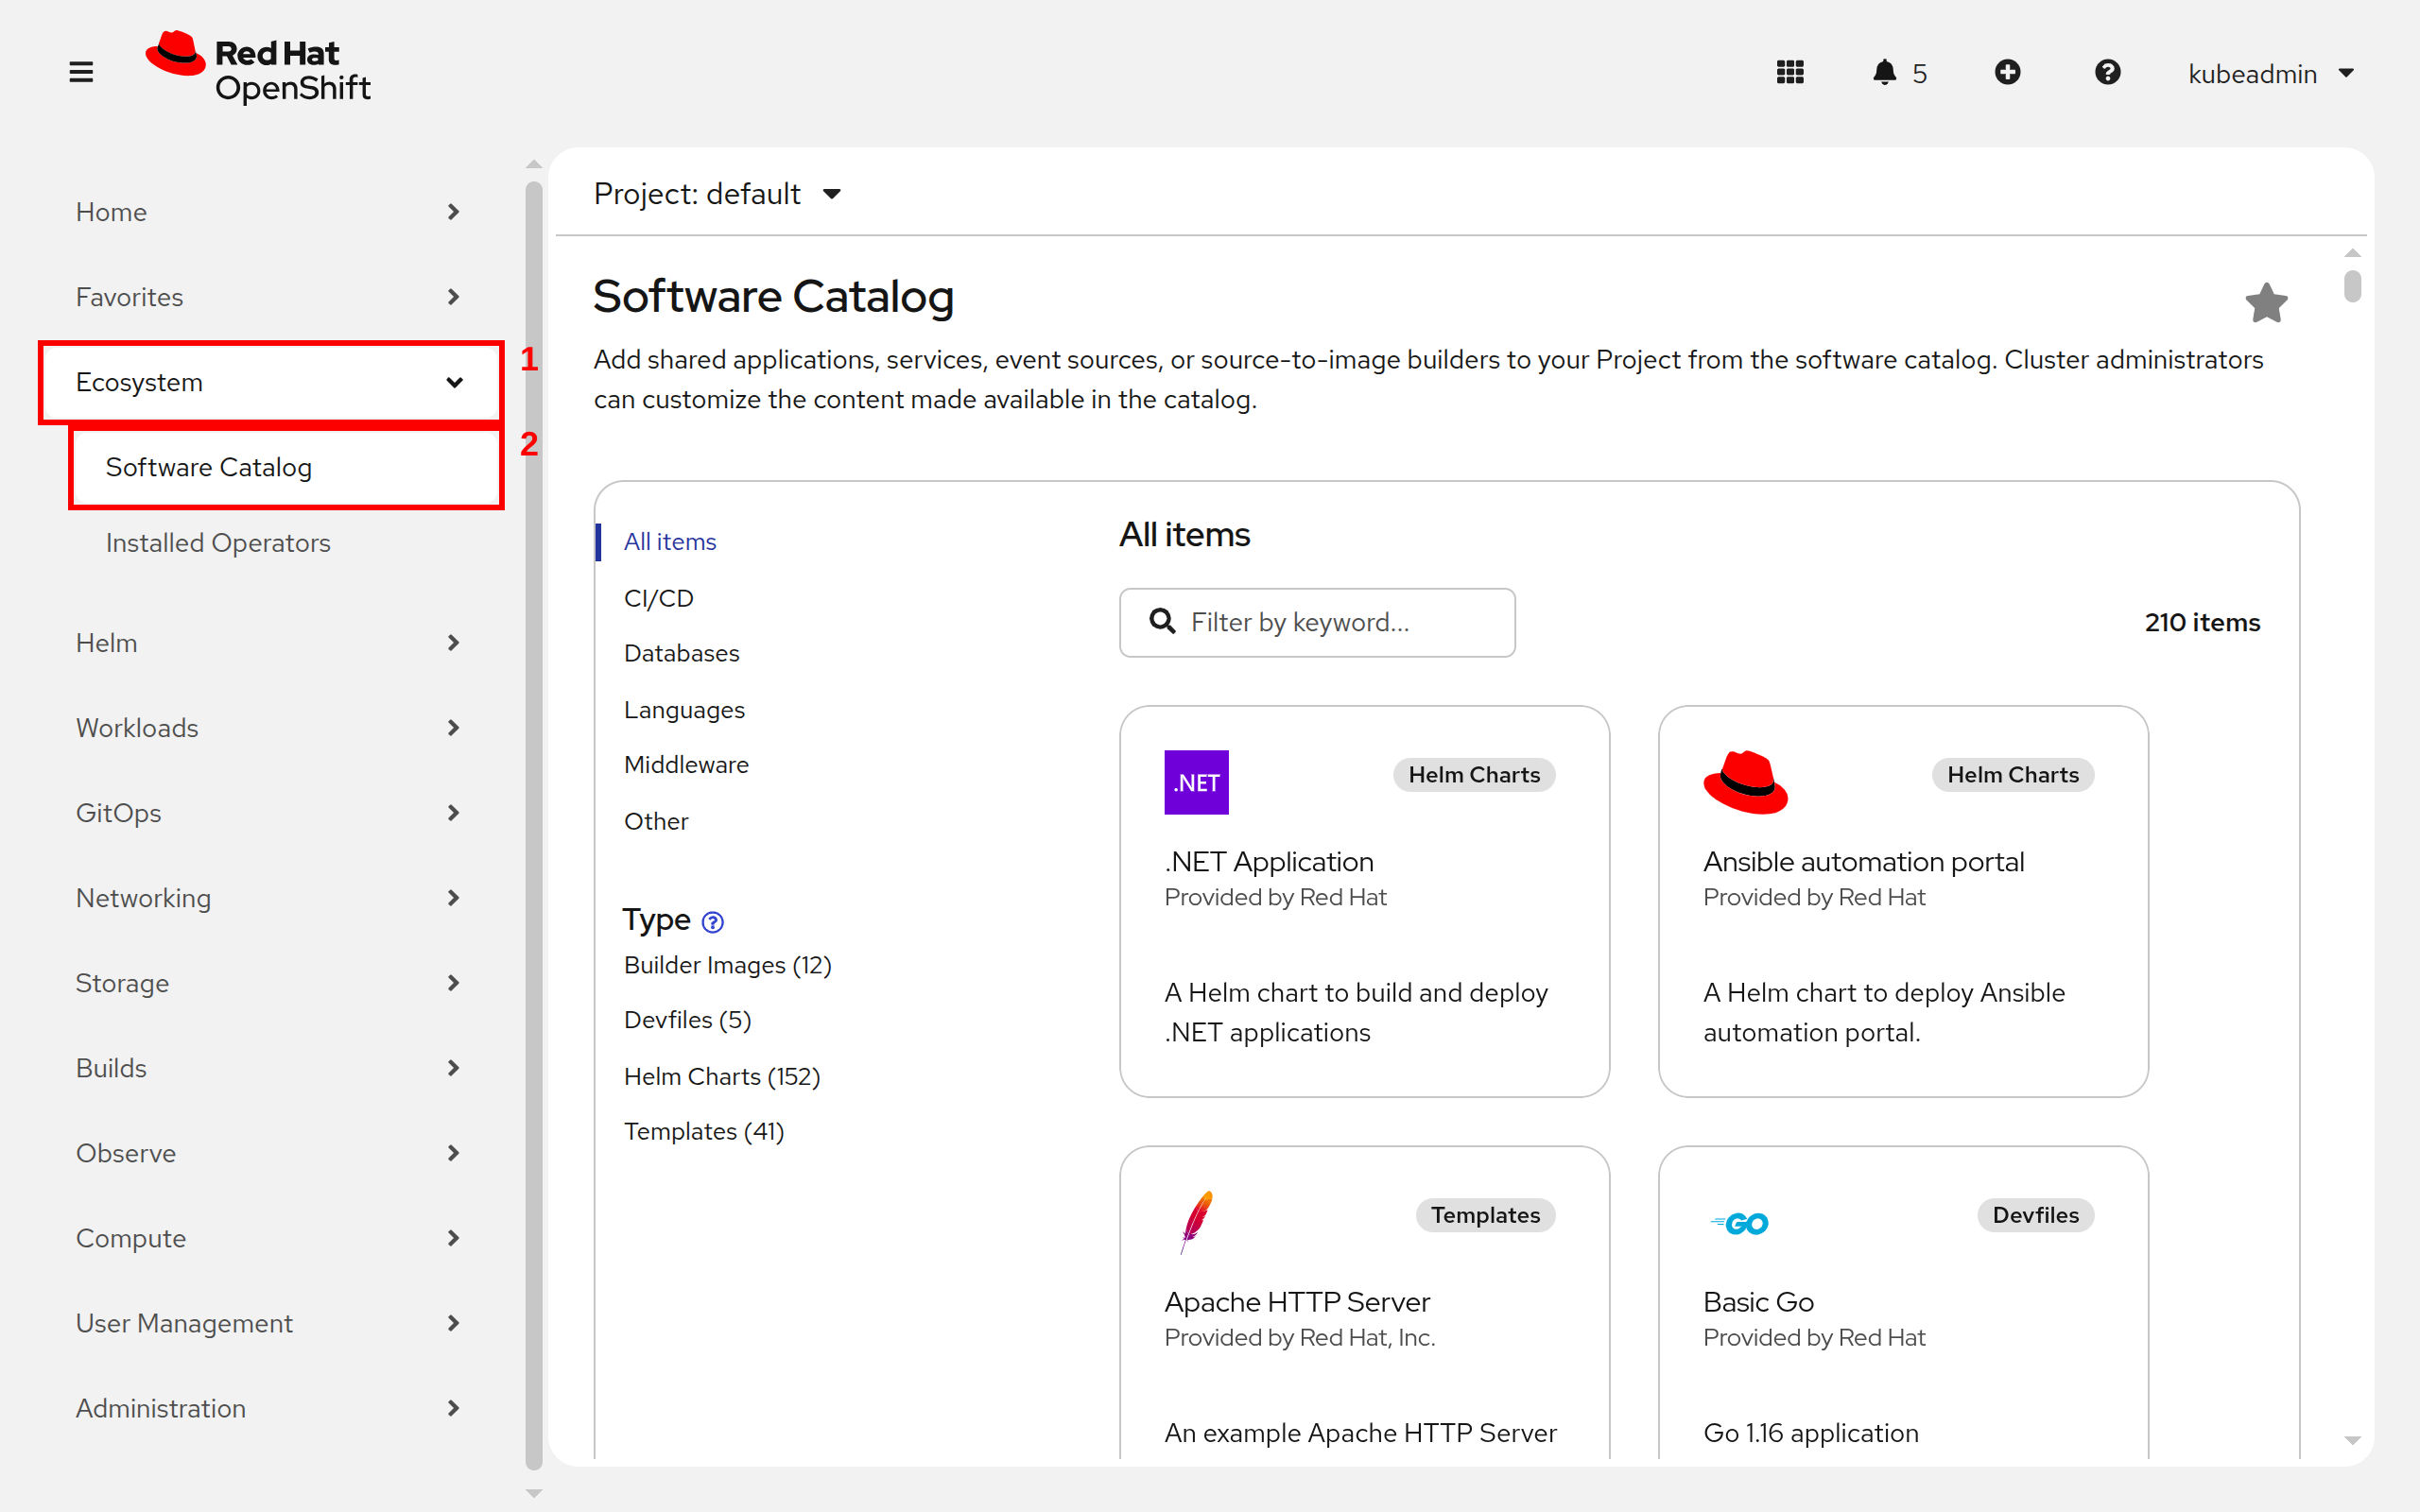Expand the User Management navigation section
This screenshot has width=2420, height=1512.
tap(270, 1323)
